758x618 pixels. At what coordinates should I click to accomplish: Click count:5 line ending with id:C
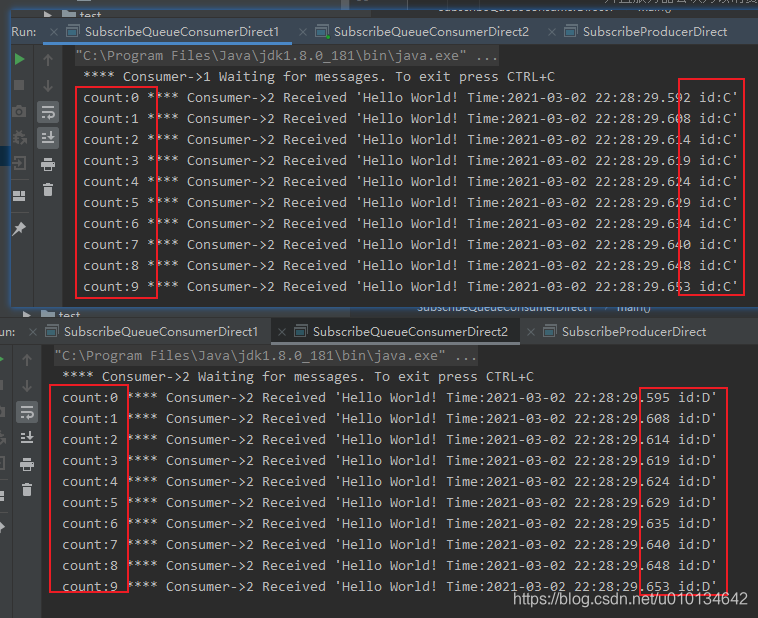(410, 203)
